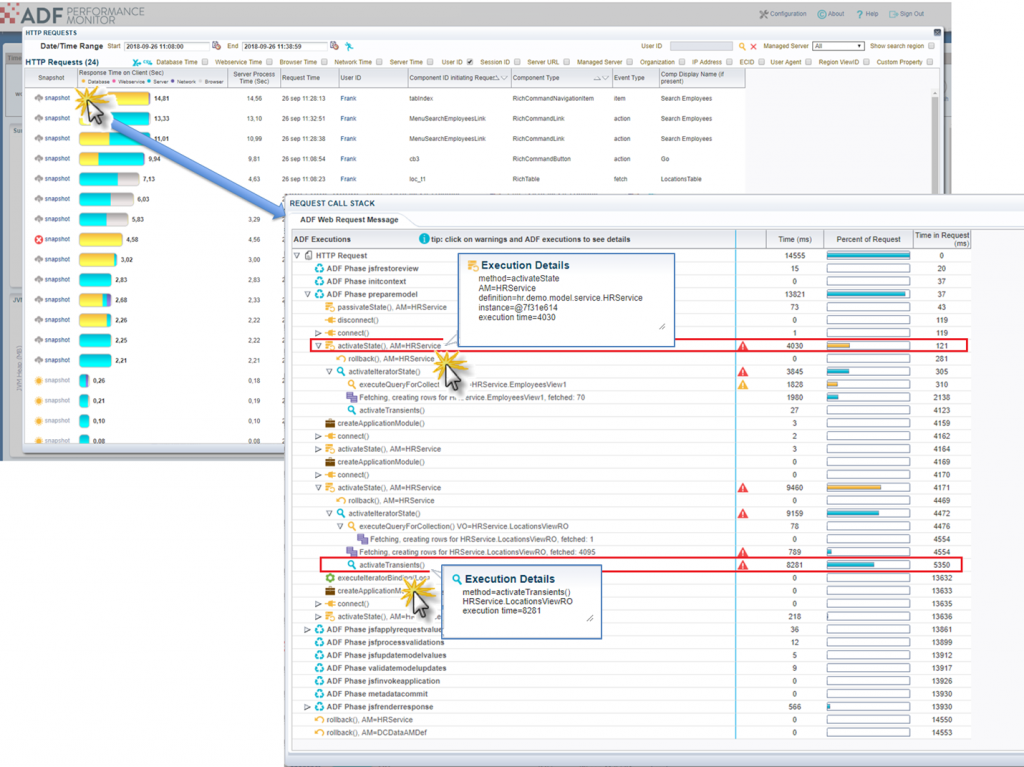Collapse ADF Phase preparemodel node
The width and height of the screenshot is (1024, 767).
click(x=308, y=295)
